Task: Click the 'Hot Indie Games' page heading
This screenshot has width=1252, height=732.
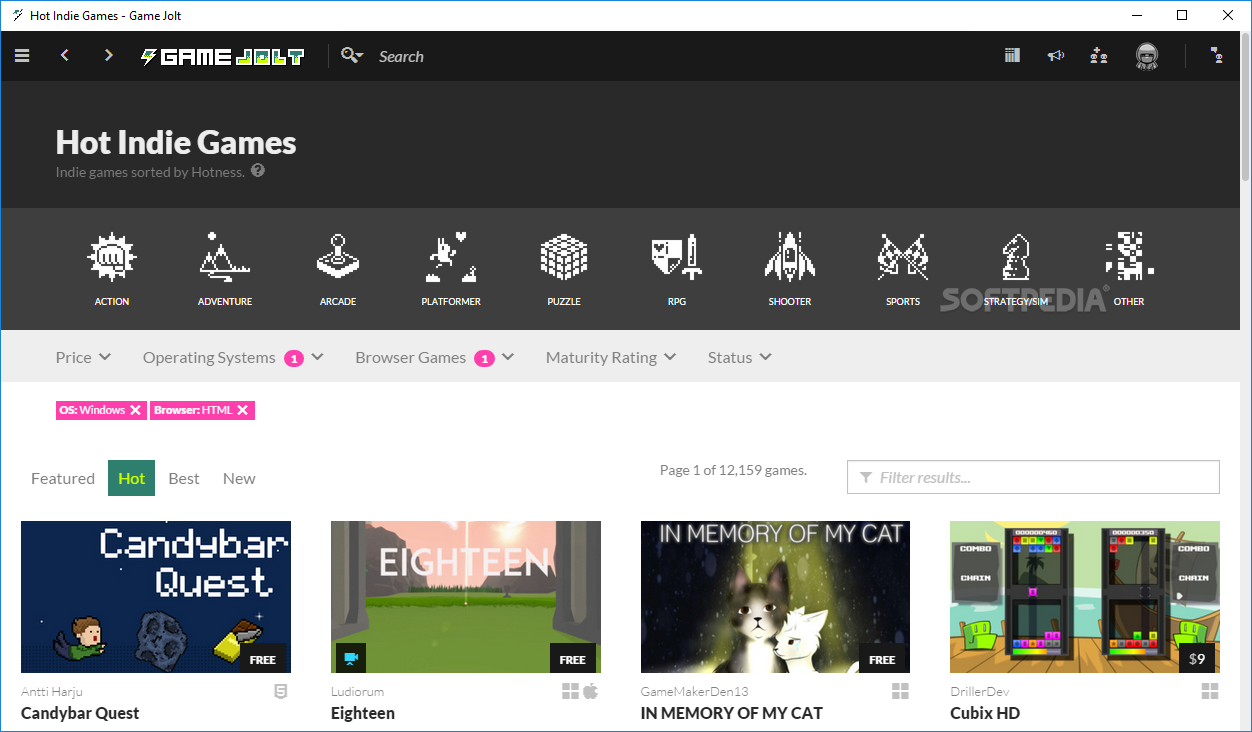Action: tap(176, 142)
